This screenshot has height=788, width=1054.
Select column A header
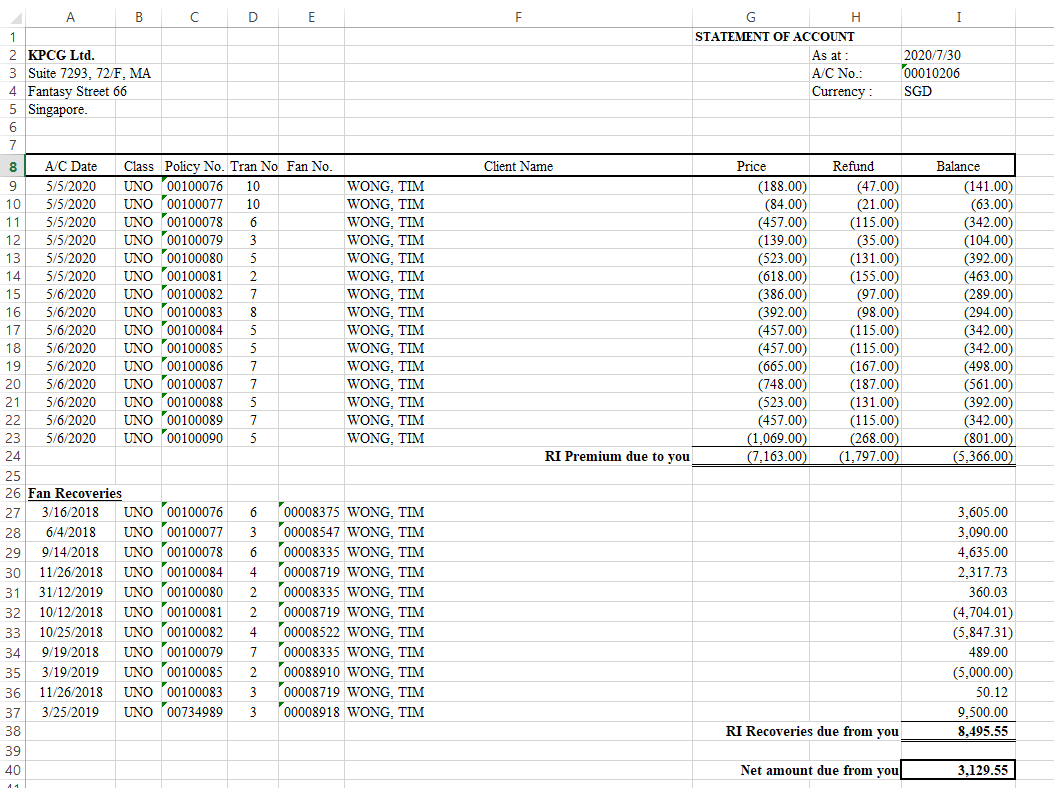point(71,17)
